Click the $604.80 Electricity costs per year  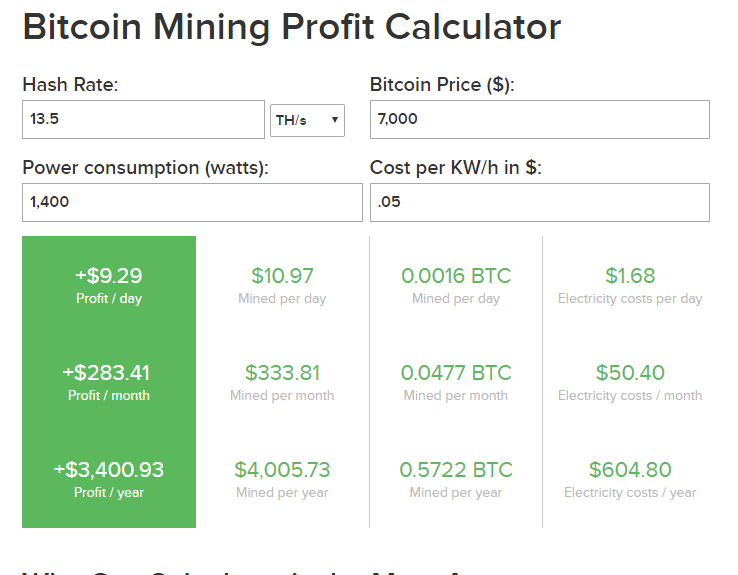coord(630,470)
